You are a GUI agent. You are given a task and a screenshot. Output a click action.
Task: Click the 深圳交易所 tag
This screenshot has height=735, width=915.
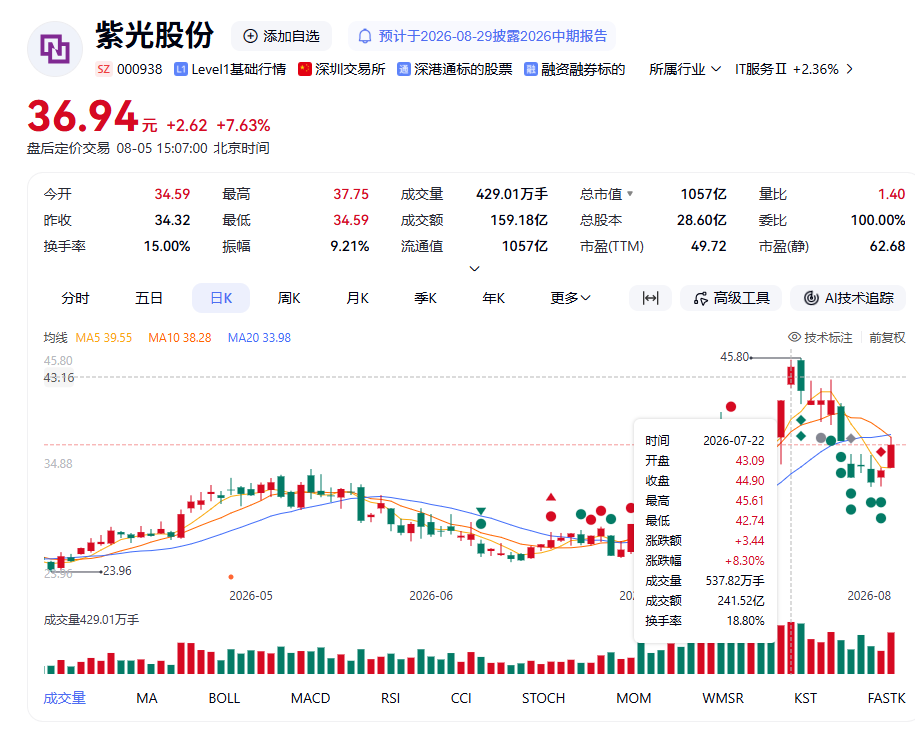click(x=350, y=69)
